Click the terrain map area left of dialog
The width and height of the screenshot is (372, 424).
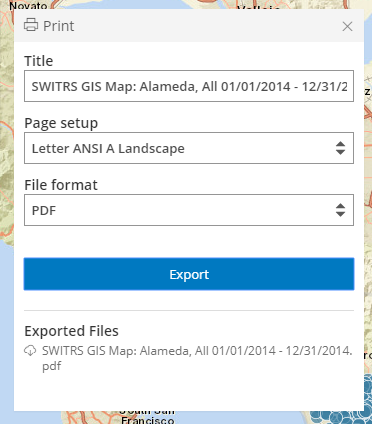click(7, 167)
